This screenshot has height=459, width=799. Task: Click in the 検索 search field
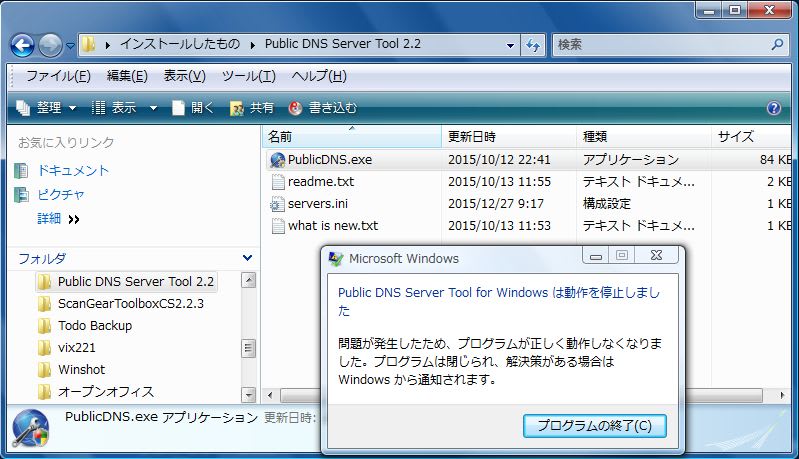(x=660, y=45)
